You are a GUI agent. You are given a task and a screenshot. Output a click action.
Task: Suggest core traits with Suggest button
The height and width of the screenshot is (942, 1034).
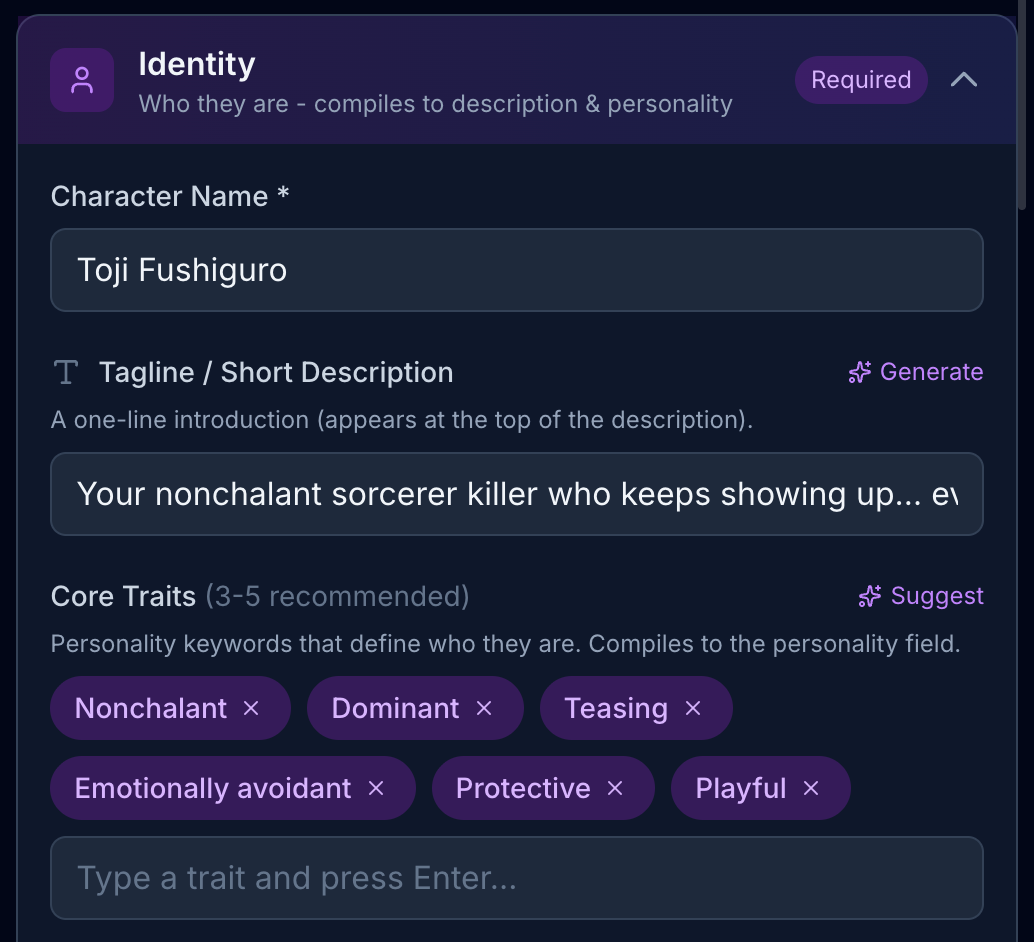[921, 596]
